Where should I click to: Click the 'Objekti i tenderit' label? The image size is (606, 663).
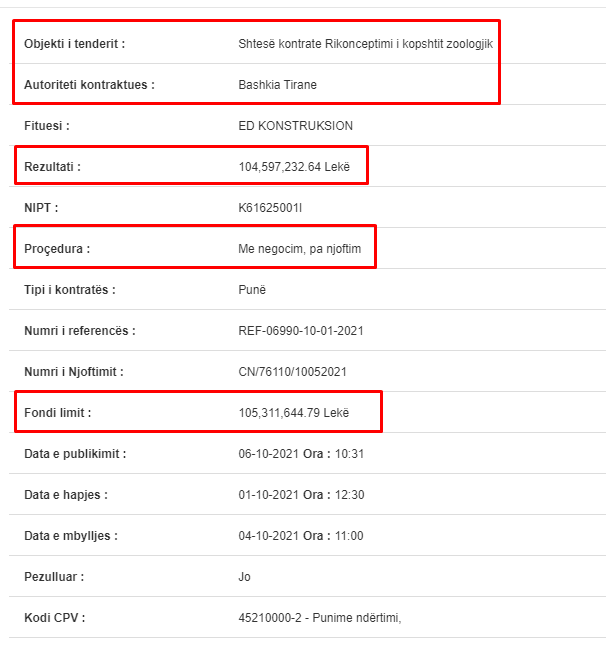pyautogui.click(x=74, y=44)
